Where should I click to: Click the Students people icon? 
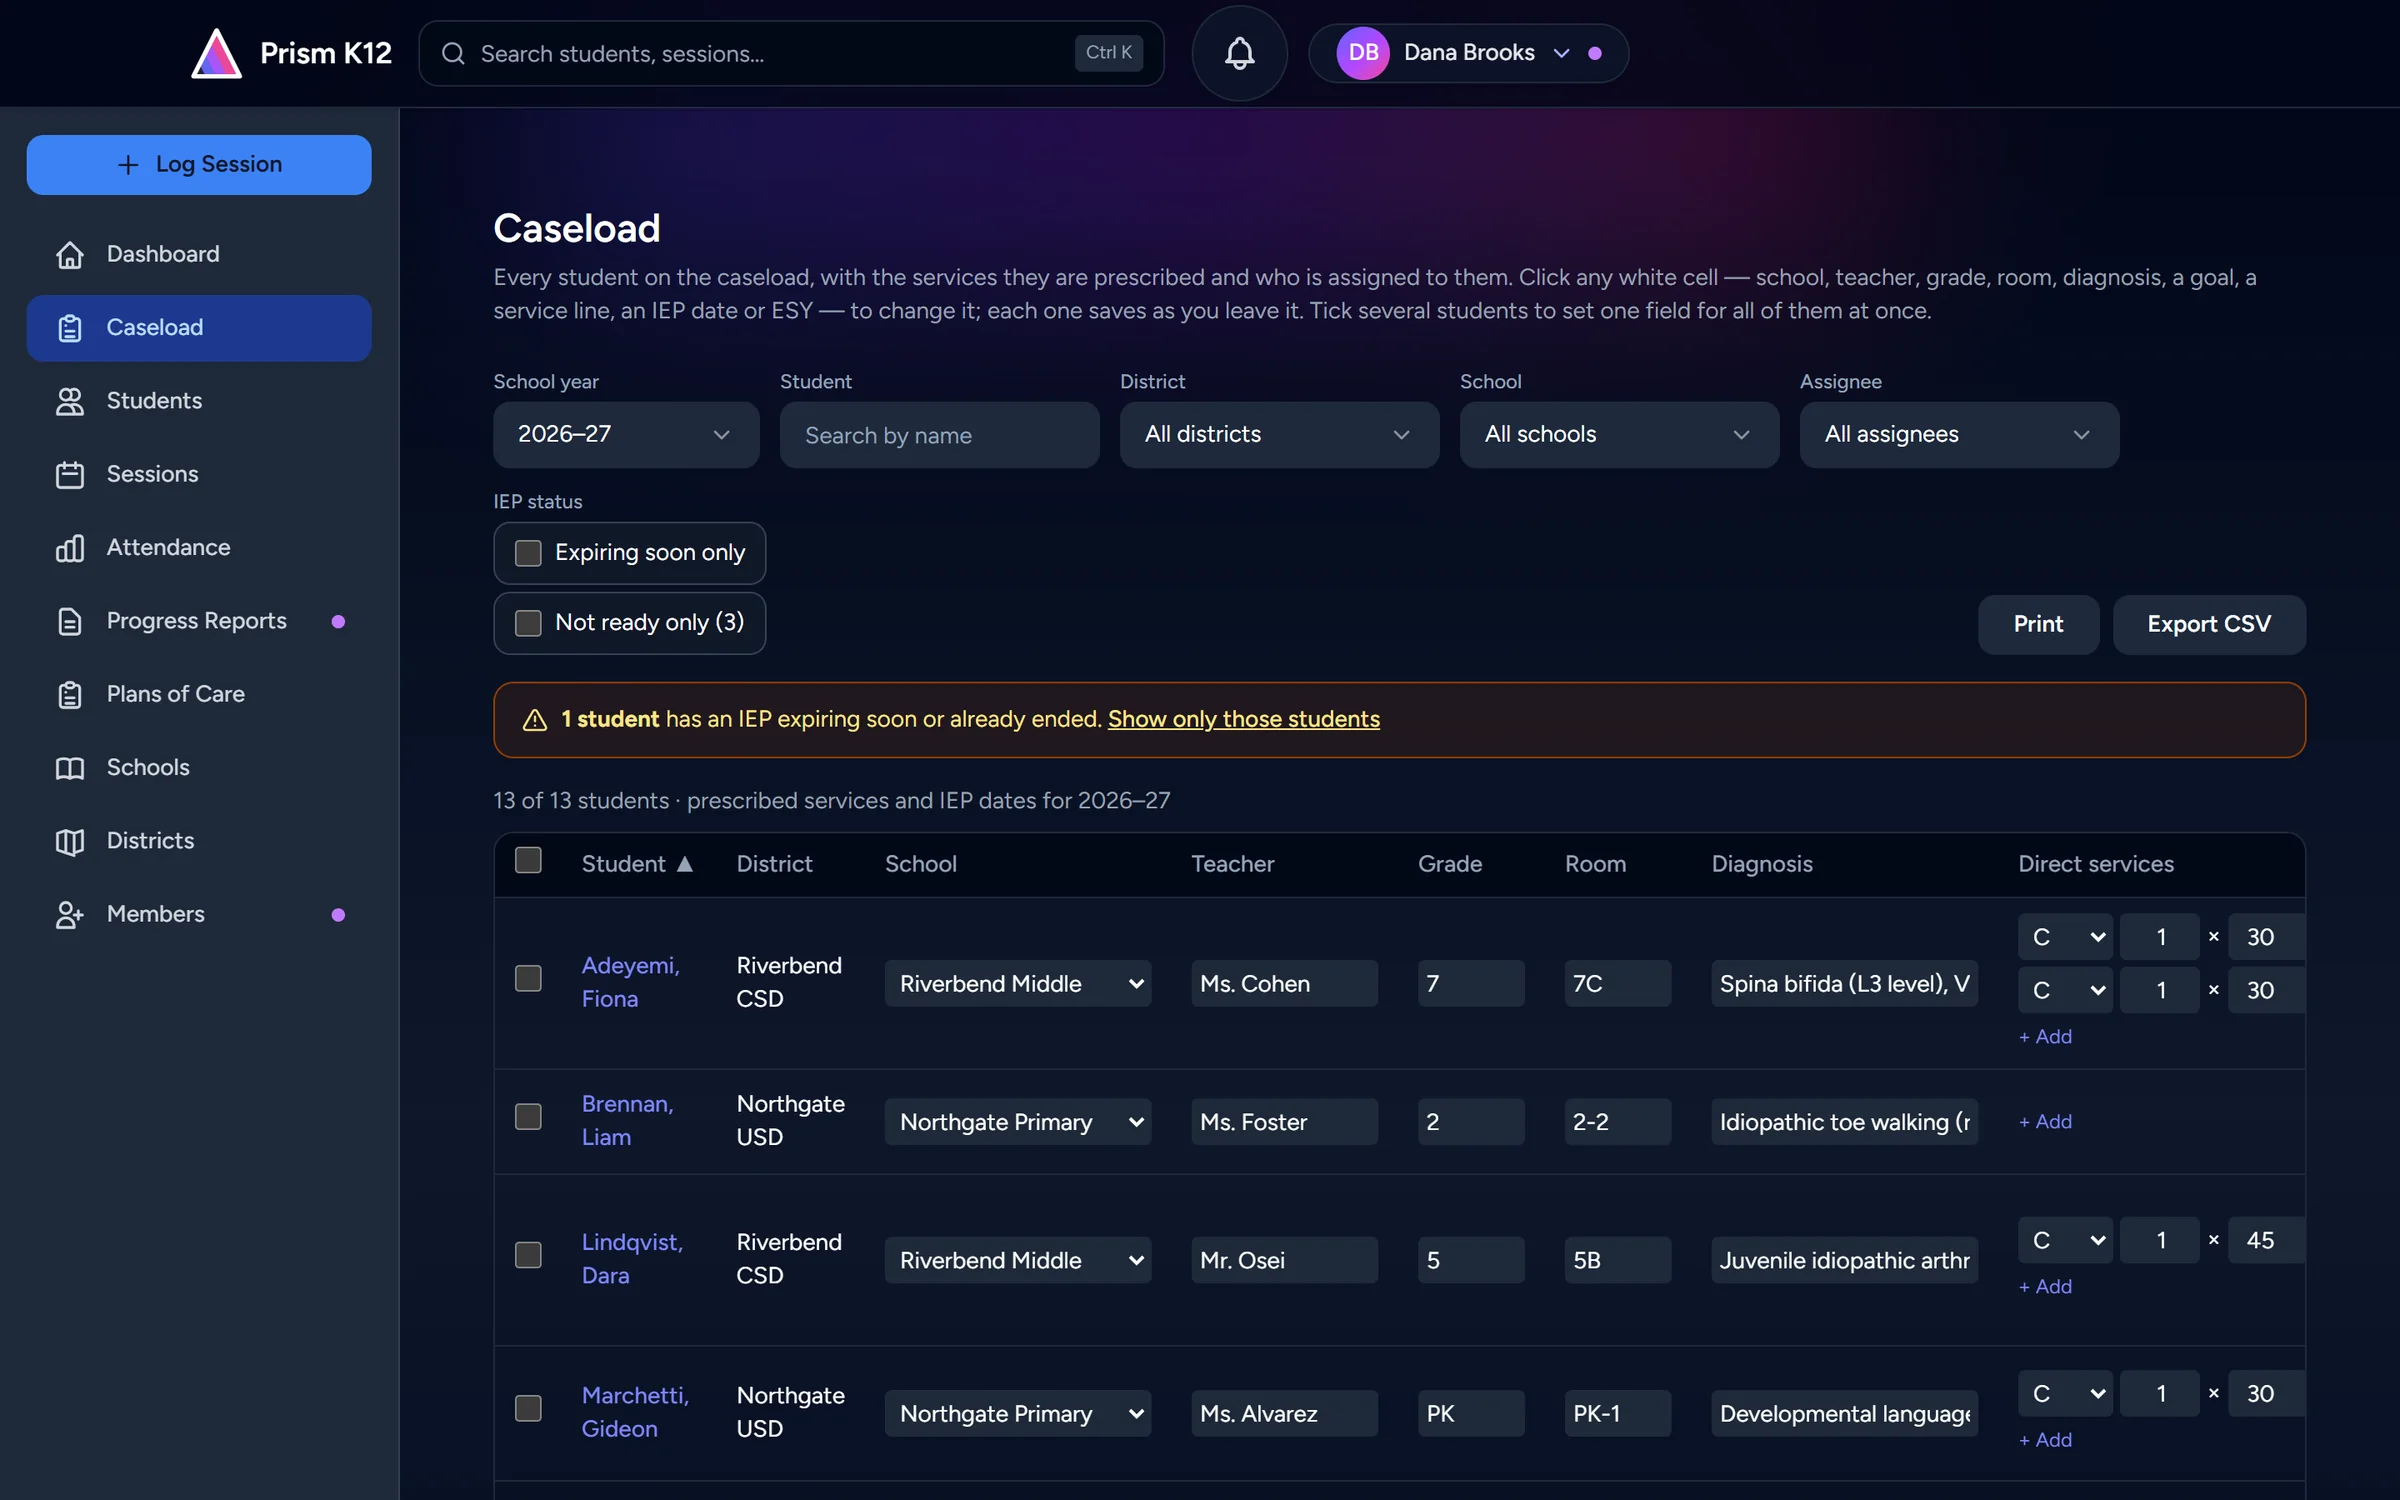coord(70,401)
